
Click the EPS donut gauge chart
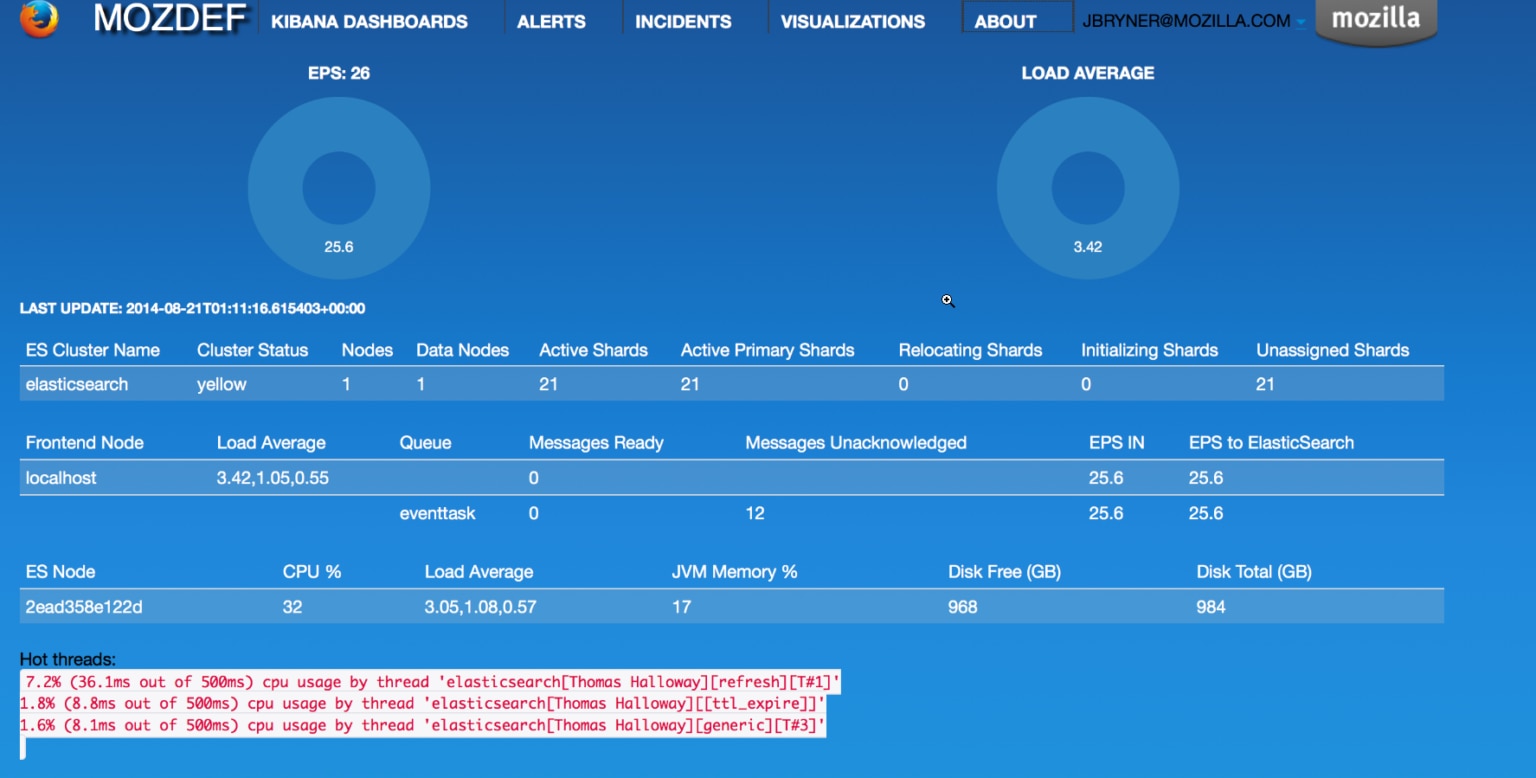[339, 188]
